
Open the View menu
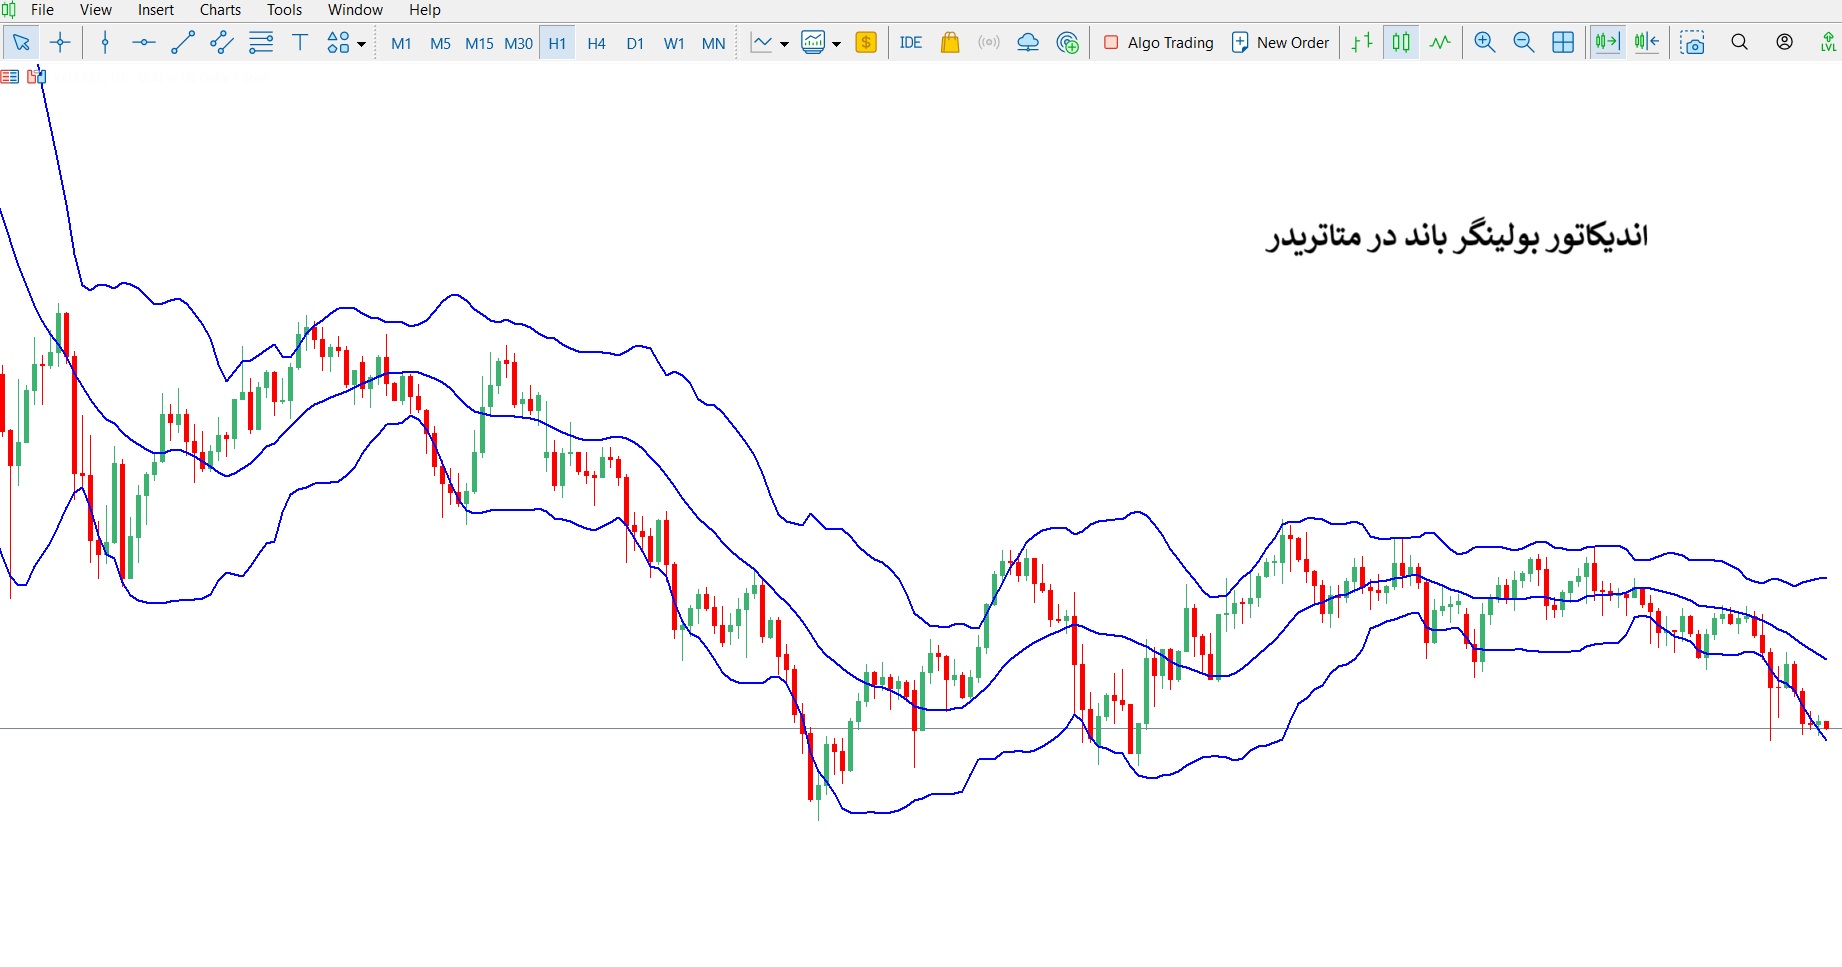click(96, 10)
